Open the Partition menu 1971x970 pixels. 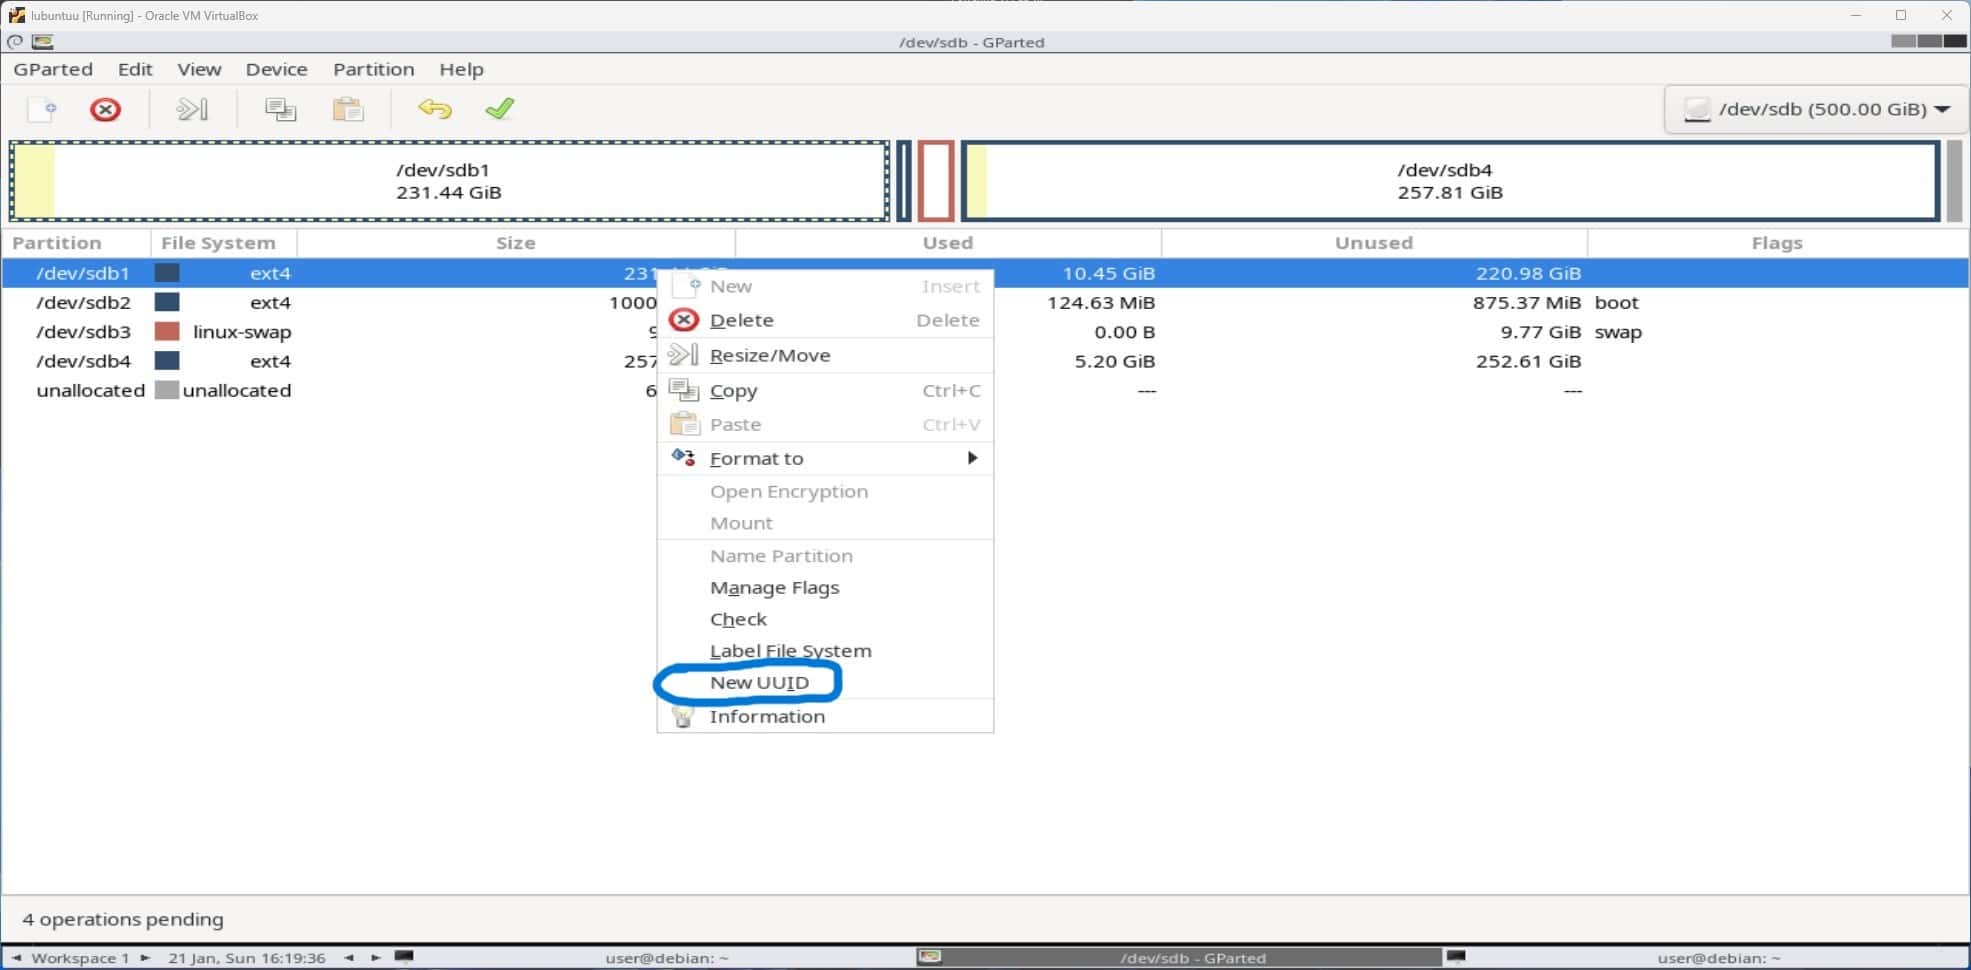click(373, 69)
